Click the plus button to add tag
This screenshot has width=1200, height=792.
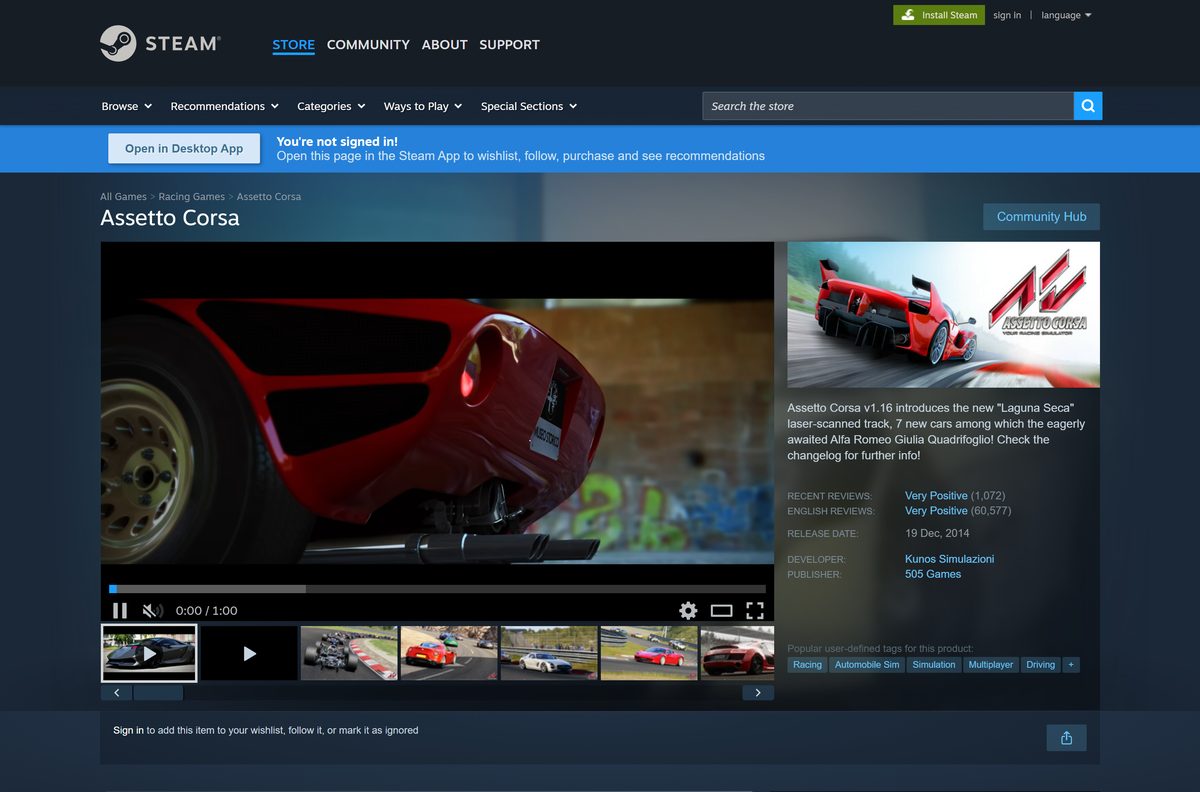[1071, 665]
